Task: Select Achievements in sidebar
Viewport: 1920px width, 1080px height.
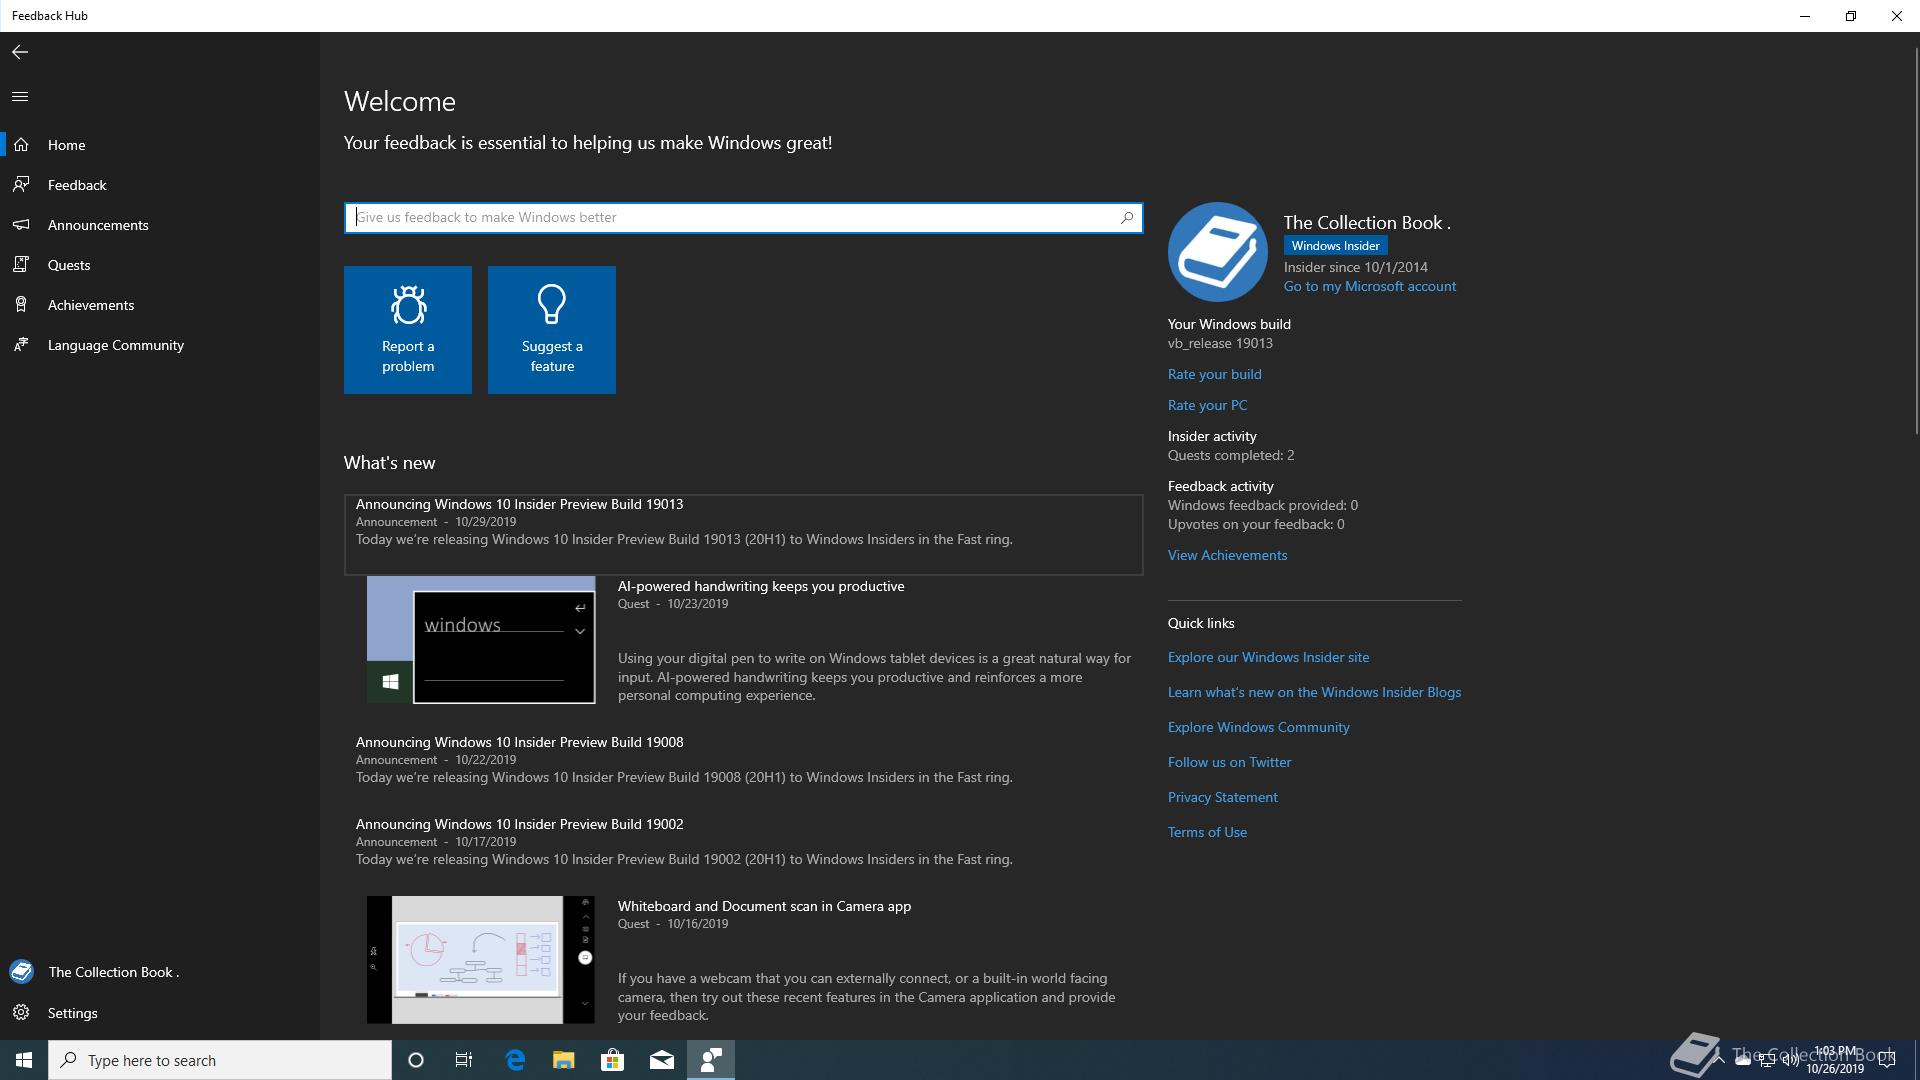Action: (91, 305)
